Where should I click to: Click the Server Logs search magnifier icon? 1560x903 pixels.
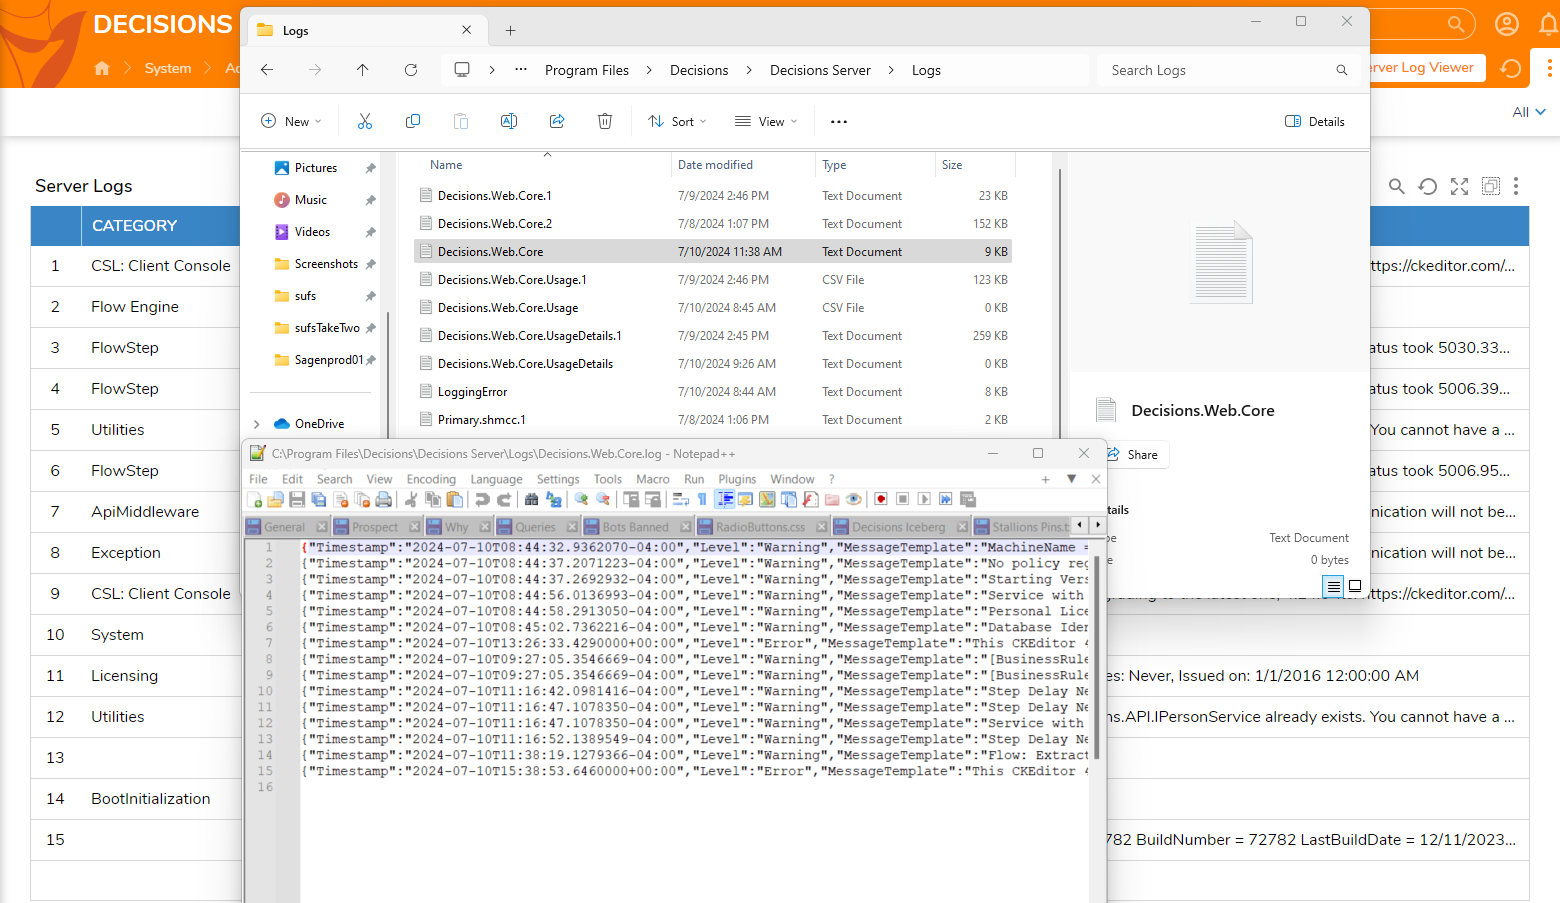coord(1397,186)
